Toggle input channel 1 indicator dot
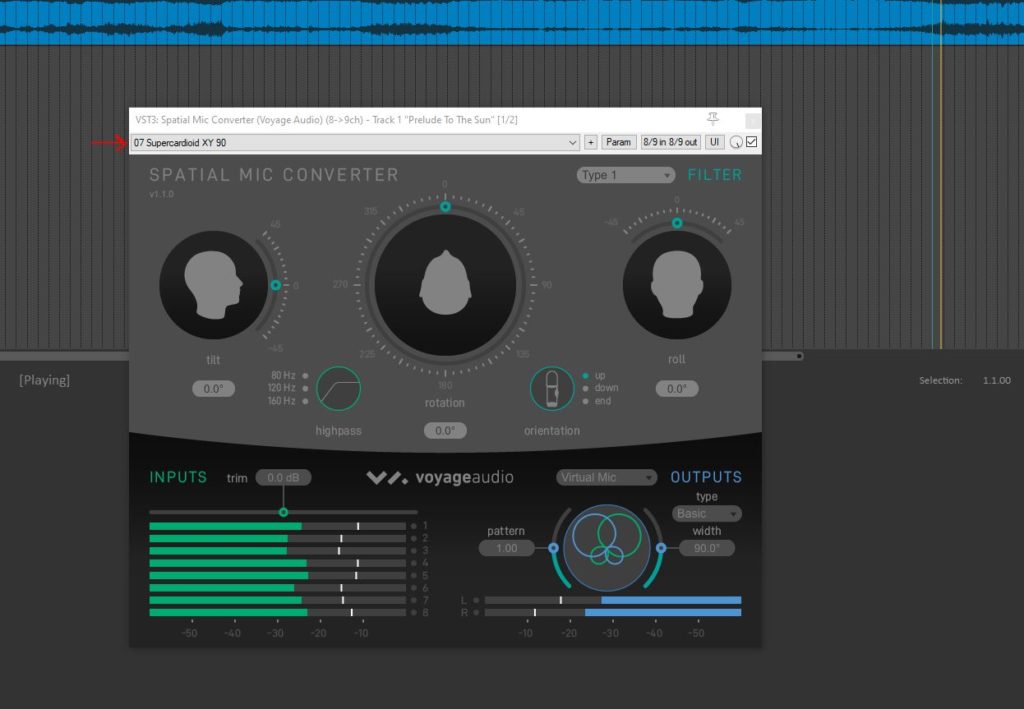The image size is (1024, 709). tap(413, 526)
